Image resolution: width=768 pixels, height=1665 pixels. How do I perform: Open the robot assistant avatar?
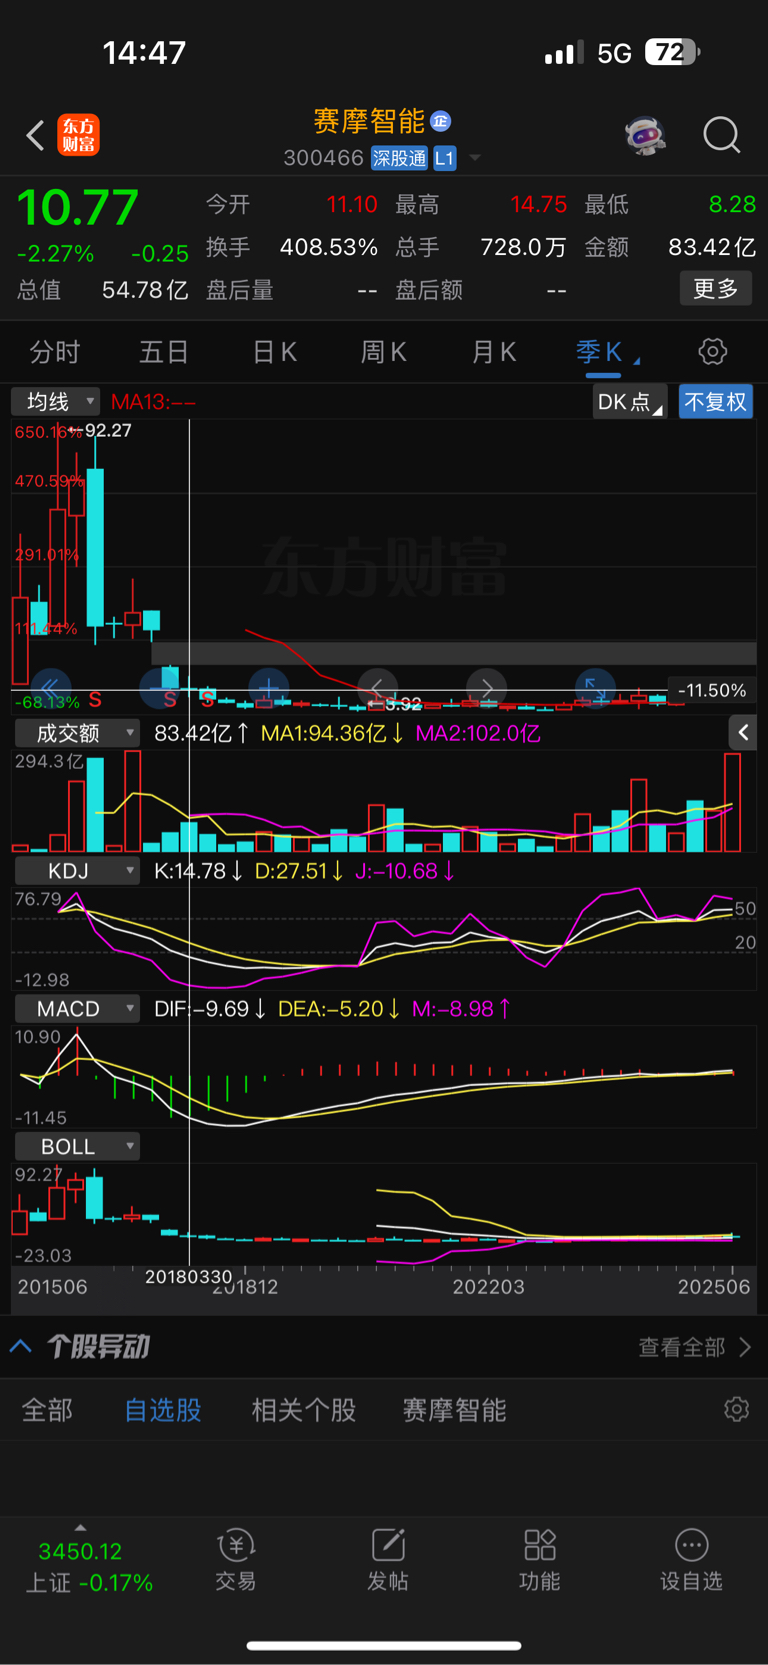click(645, 135)
